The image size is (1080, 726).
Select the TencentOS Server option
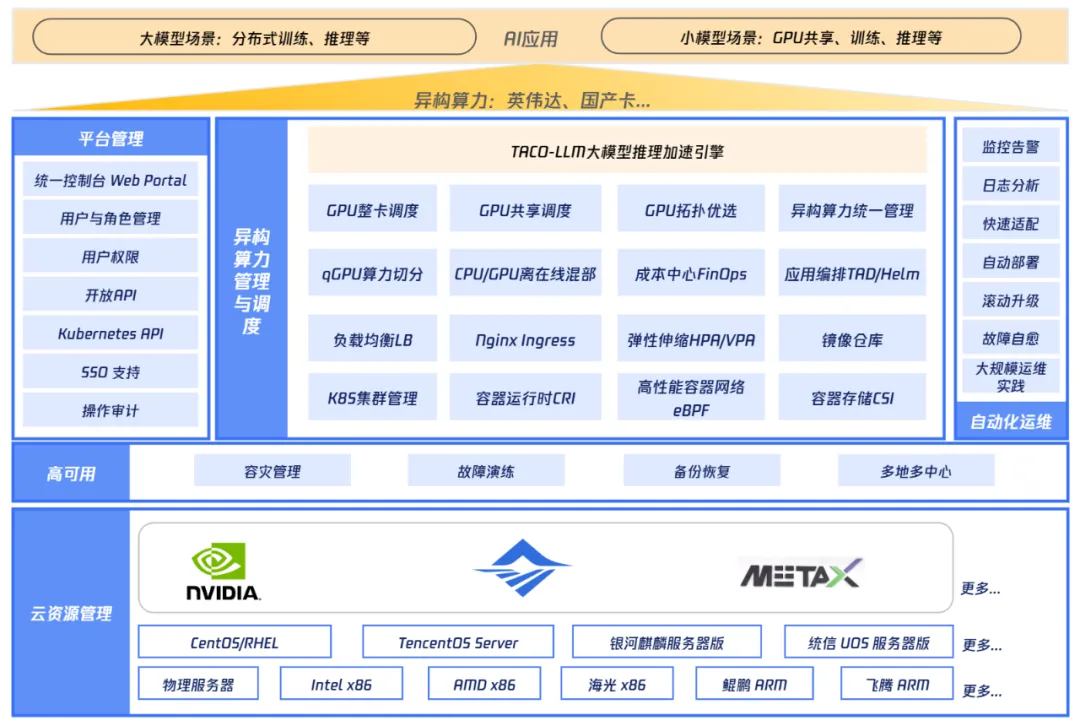click(x=459, y=642)
